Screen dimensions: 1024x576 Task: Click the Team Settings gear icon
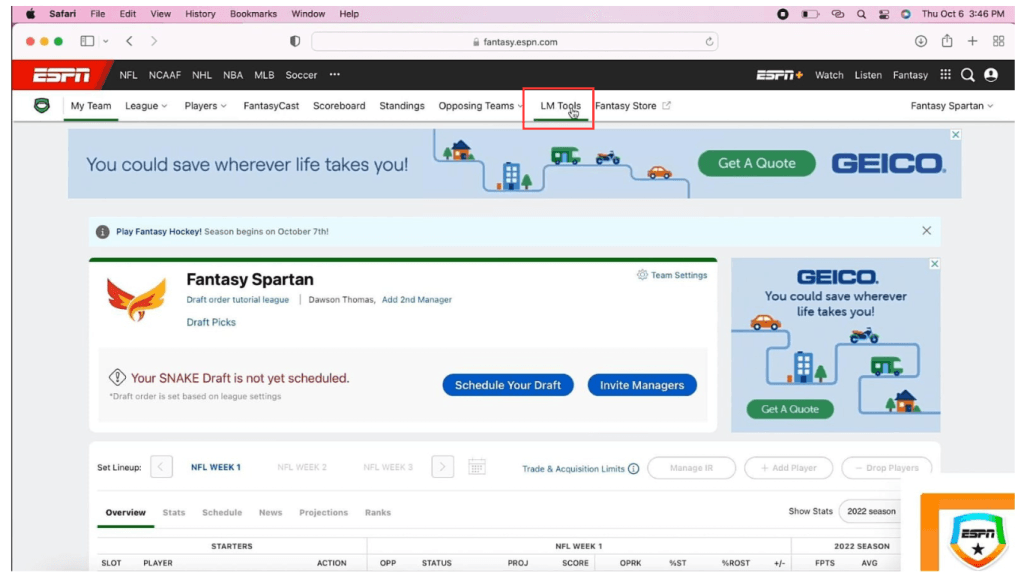click(643, 275)
